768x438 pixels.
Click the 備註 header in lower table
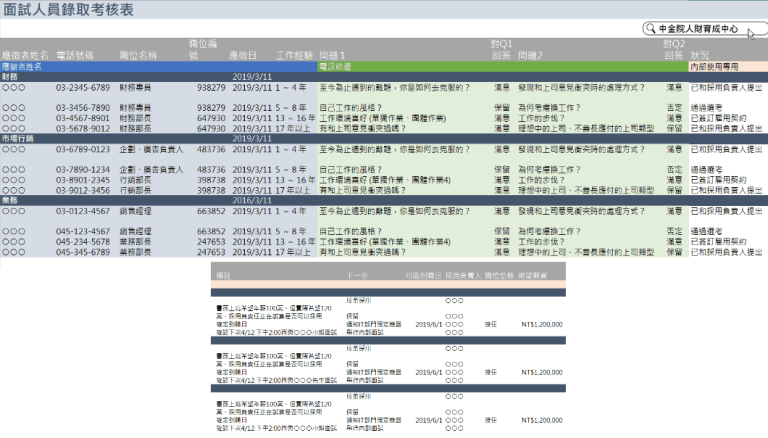pyautogui.click(x=223, y=274)
